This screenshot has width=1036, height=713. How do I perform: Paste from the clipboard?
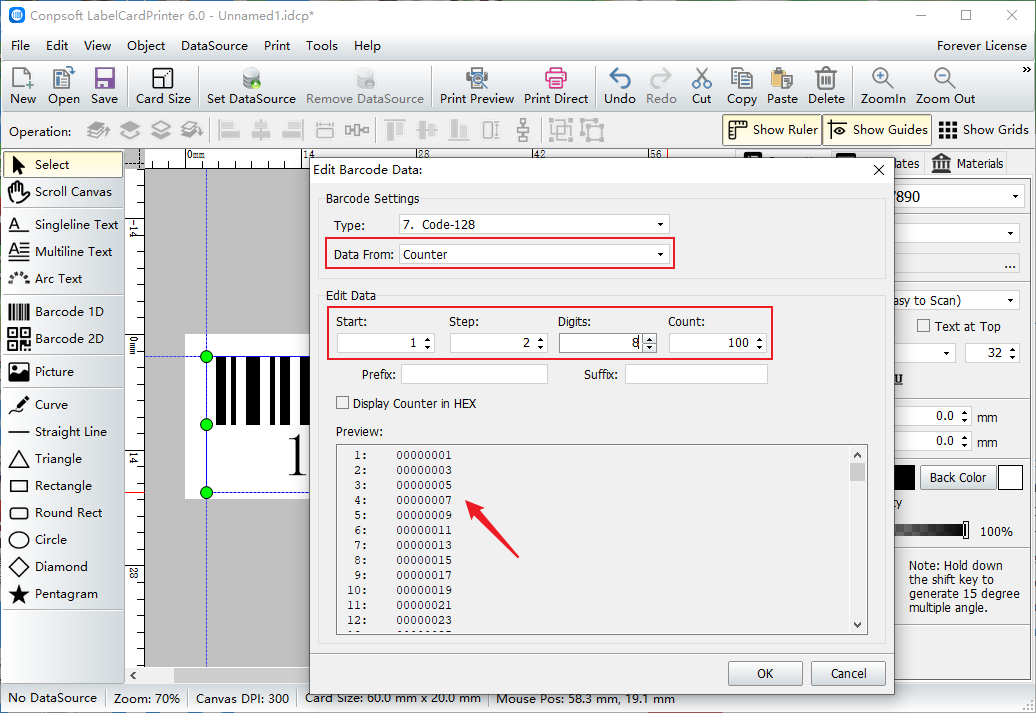782,86
